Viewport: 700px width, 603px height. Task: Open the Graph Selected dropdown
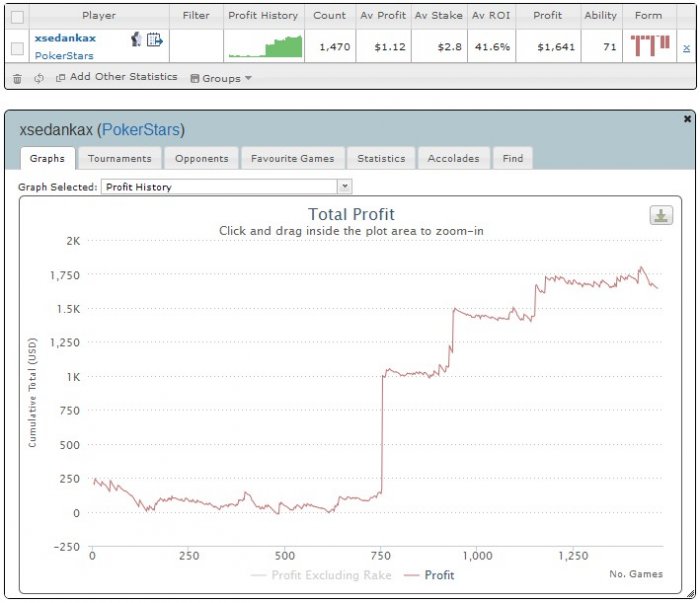click(x=344, y=187)
